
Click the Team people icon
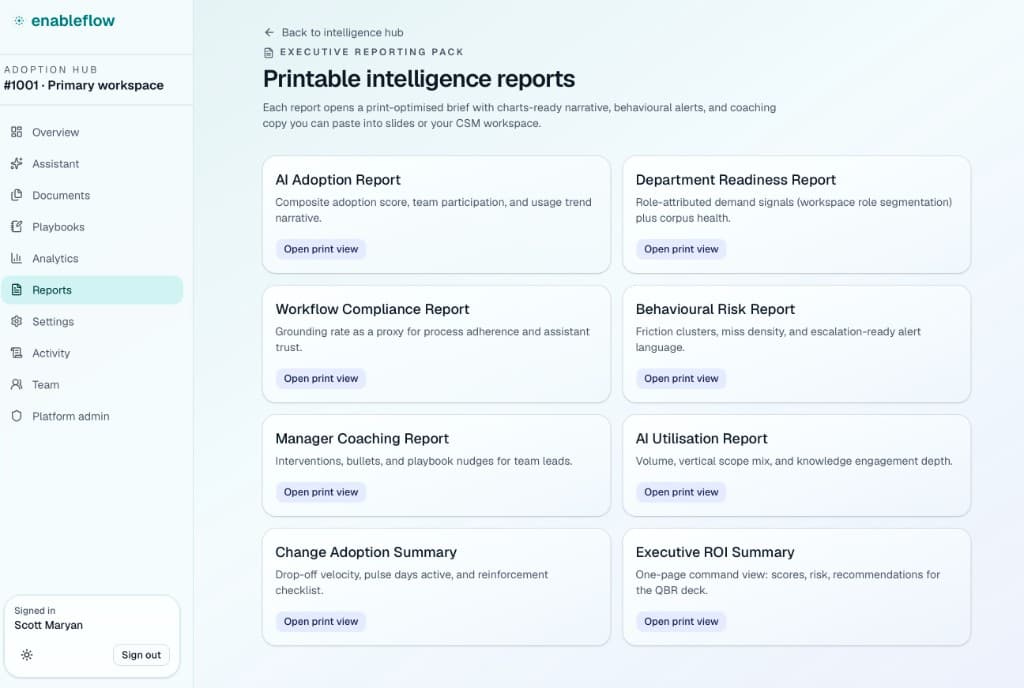tap(16, 384)
